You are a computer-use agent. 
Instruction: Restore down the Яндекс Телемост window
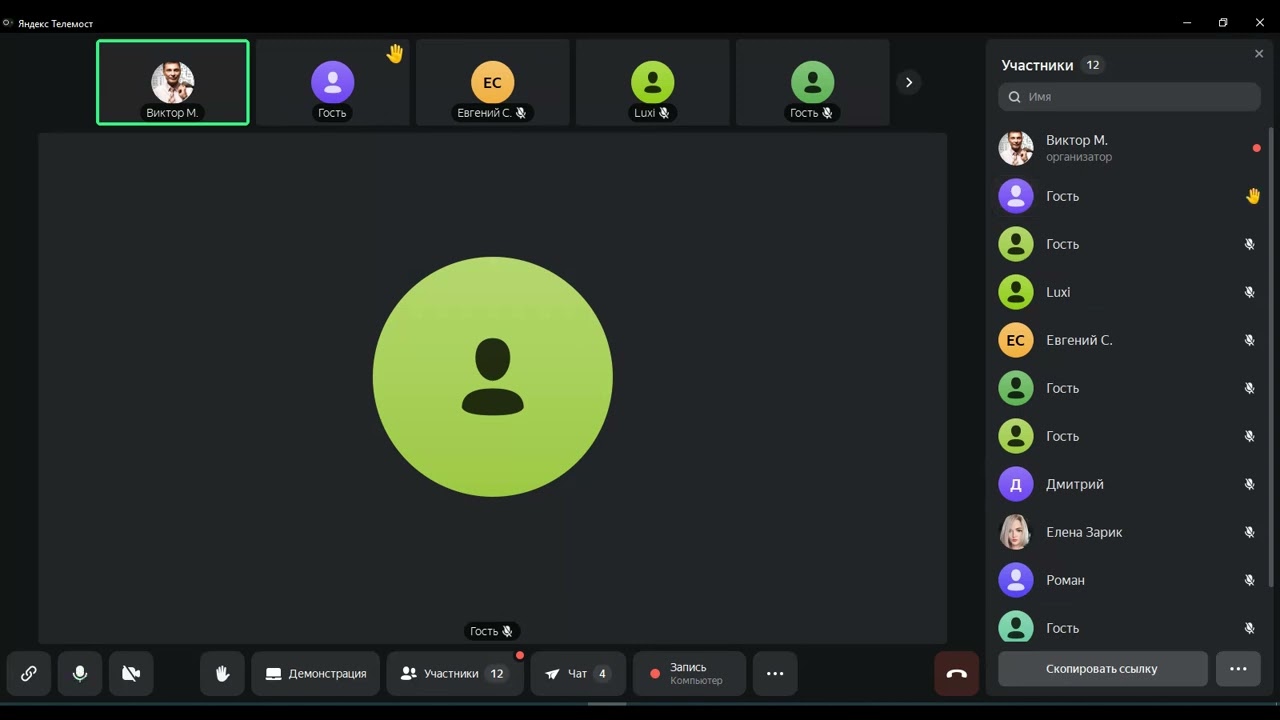click(x=1223, y=22)
